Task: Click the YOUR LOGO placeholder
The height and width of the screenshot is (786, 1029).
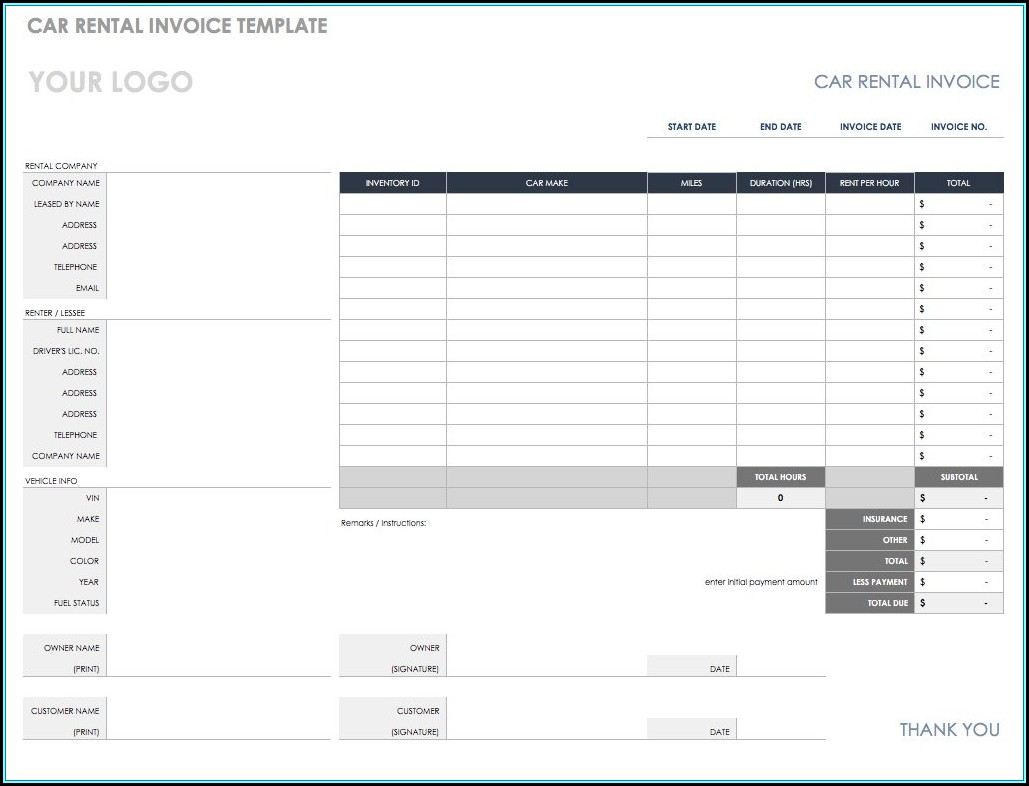Action: (x=110, y=82)
